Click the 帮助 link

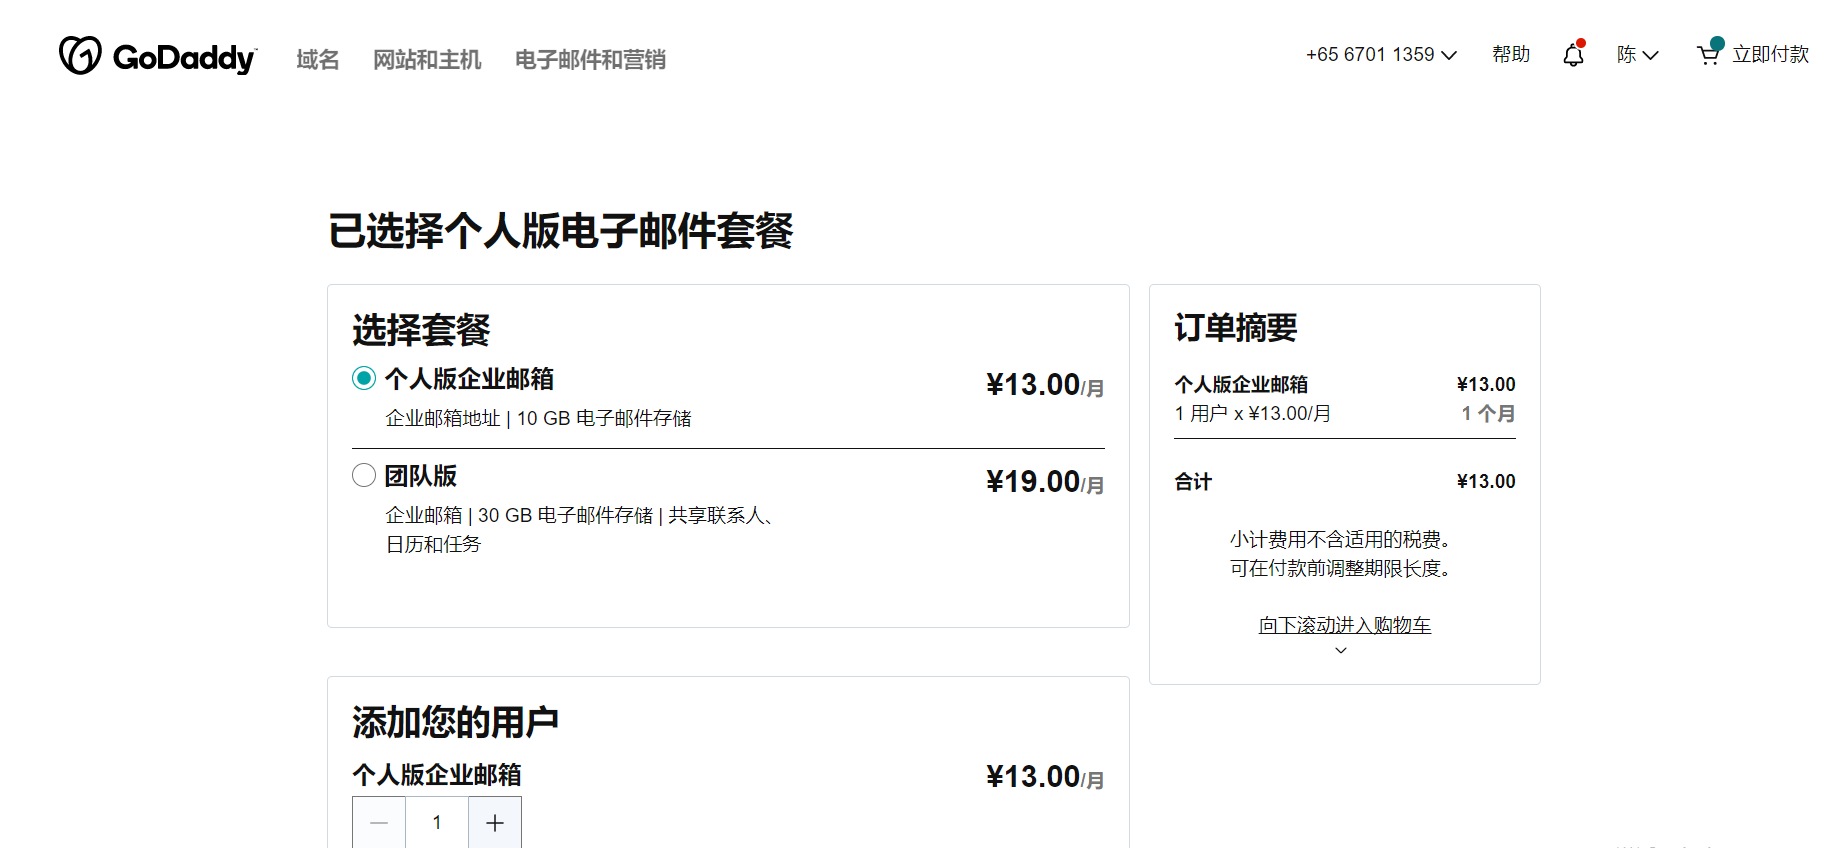pyautogui.click(x=1511, y=55)
